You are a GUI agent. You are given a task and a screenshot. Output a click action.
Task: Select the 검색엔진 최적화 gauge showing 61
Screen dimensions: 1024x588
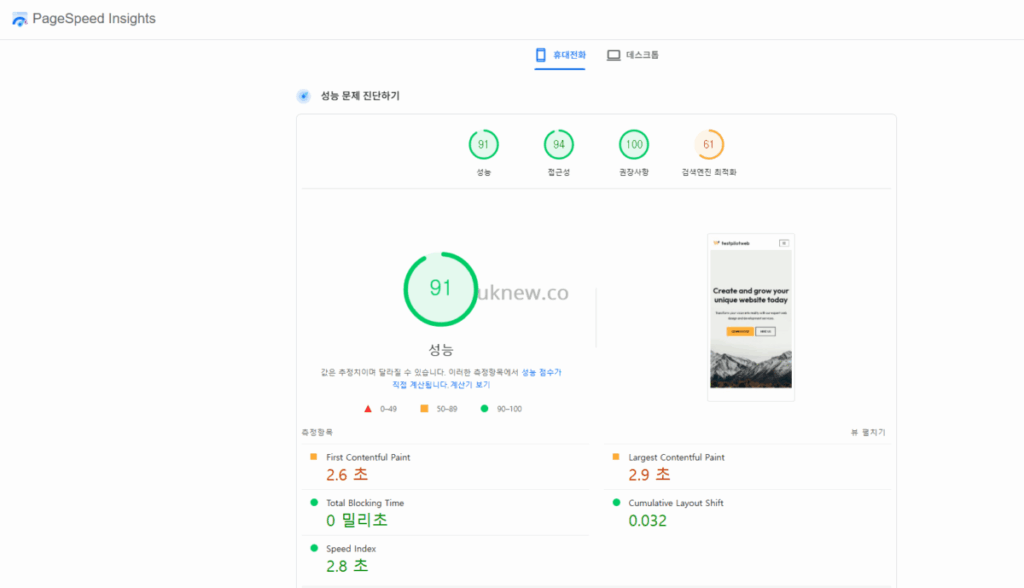[x=710, y=144]
